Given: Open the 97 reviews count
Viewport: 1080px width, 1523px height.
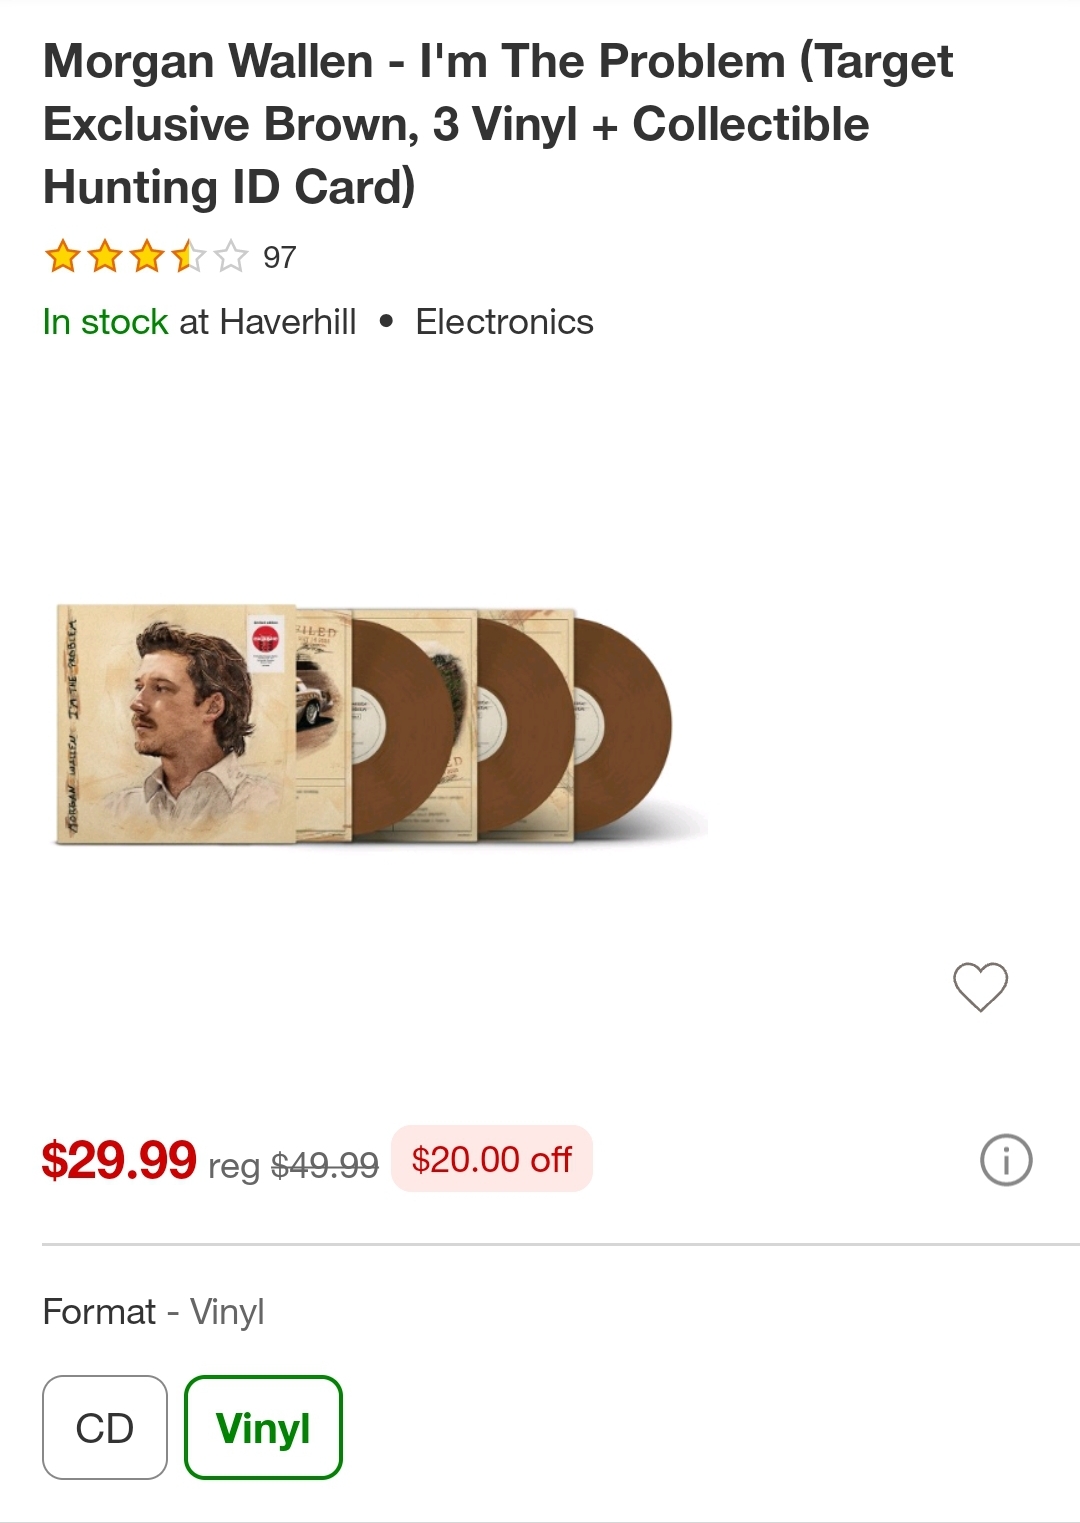Looking at the screenshot, I should (280, 258).
